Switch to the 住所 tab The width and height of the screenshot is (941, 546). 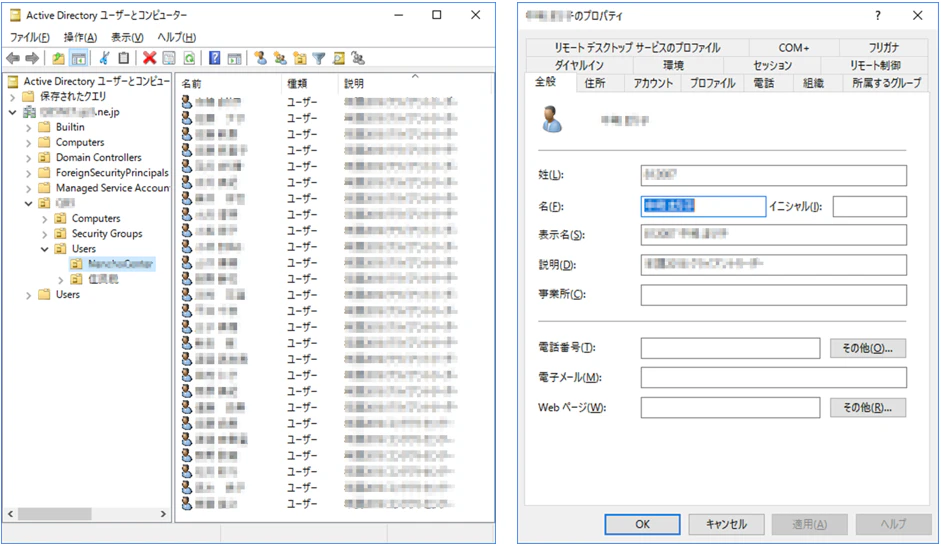[595, 83]
